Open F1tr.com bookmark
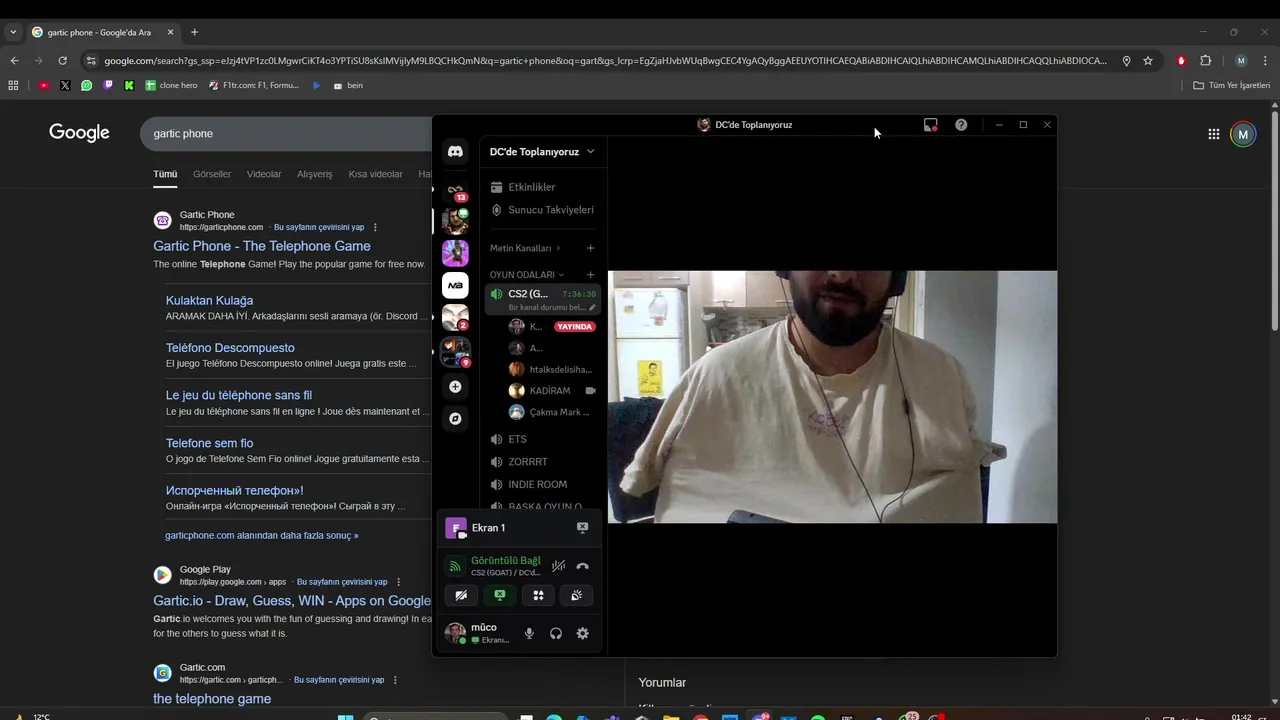Screen dimensions: 1280x720 [x=254, y=85]
